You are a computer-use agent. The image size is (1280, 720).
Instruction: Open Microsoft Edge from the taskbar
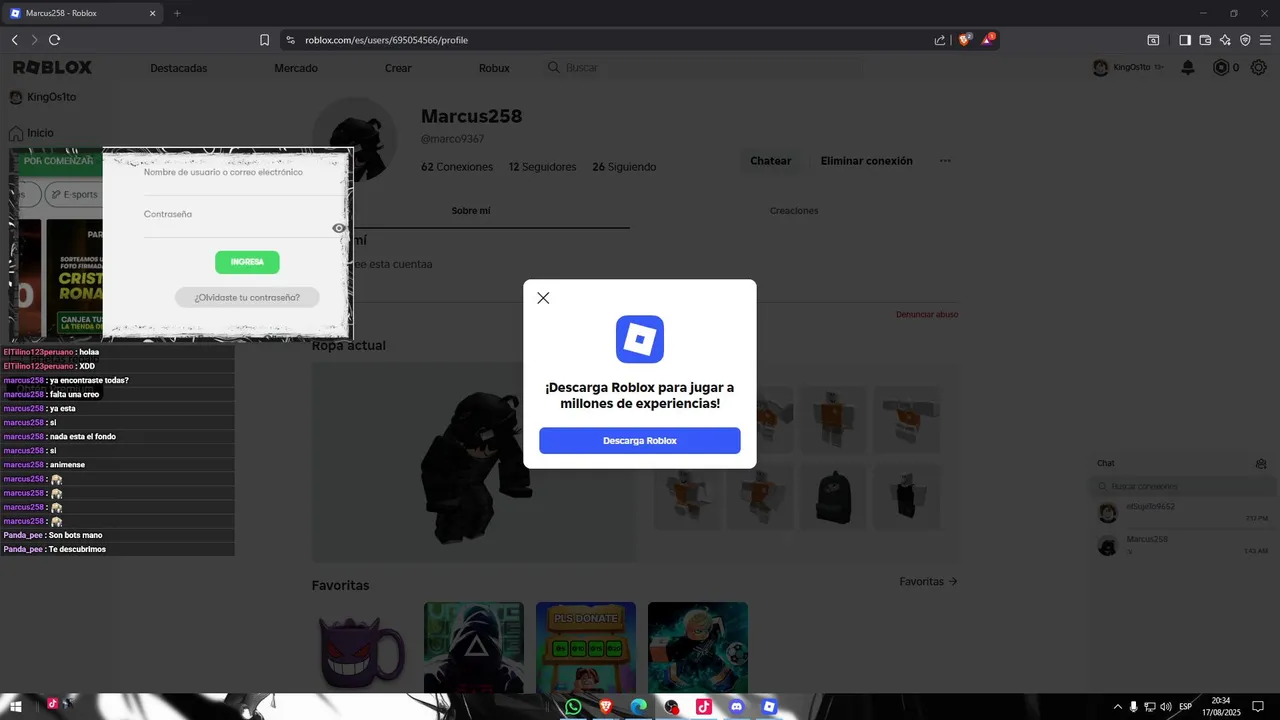pos(639,706)
